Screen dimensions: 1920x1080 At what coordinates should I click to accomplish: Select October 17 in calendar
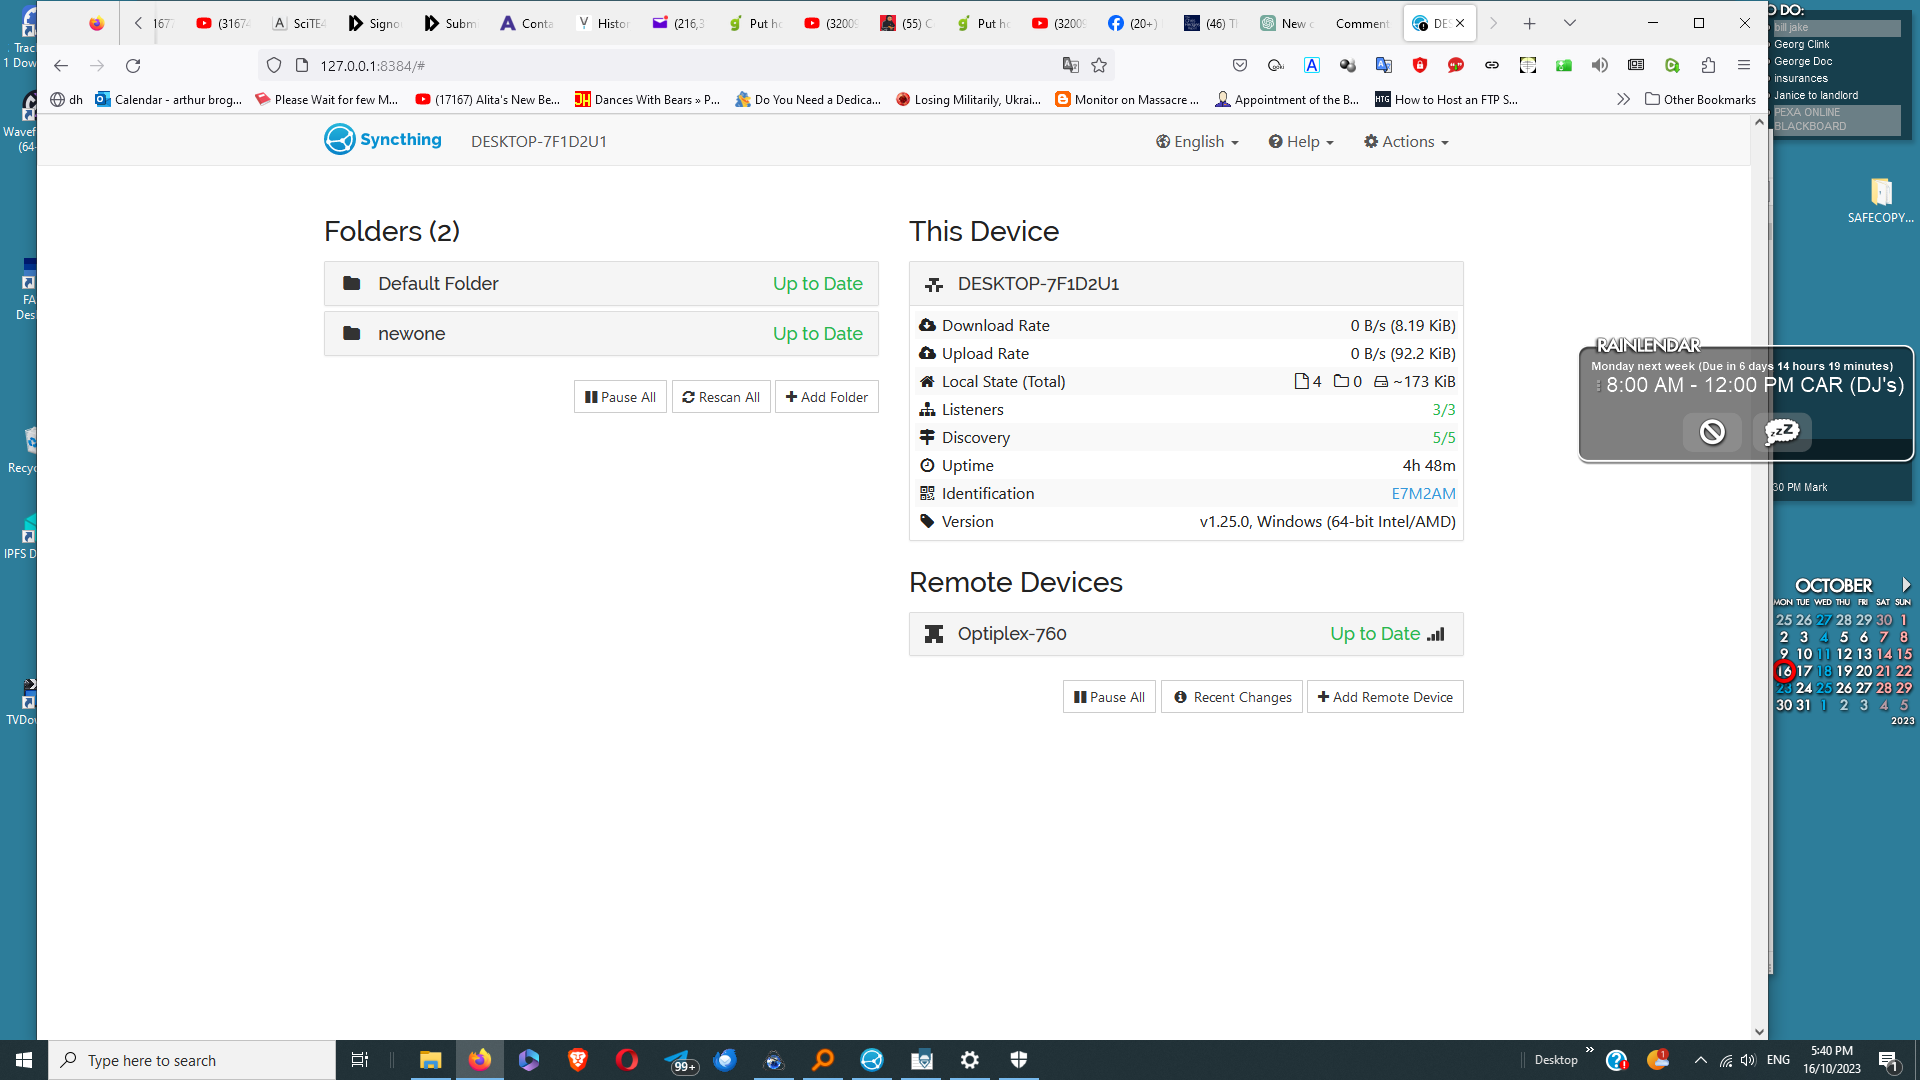coord(1804,671)
